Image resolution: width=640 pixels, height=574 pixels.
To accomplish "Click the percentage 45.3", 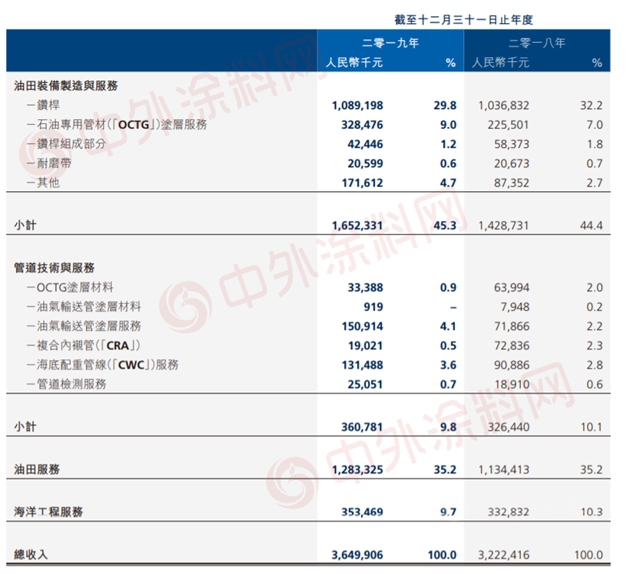I will pos(445,225).
